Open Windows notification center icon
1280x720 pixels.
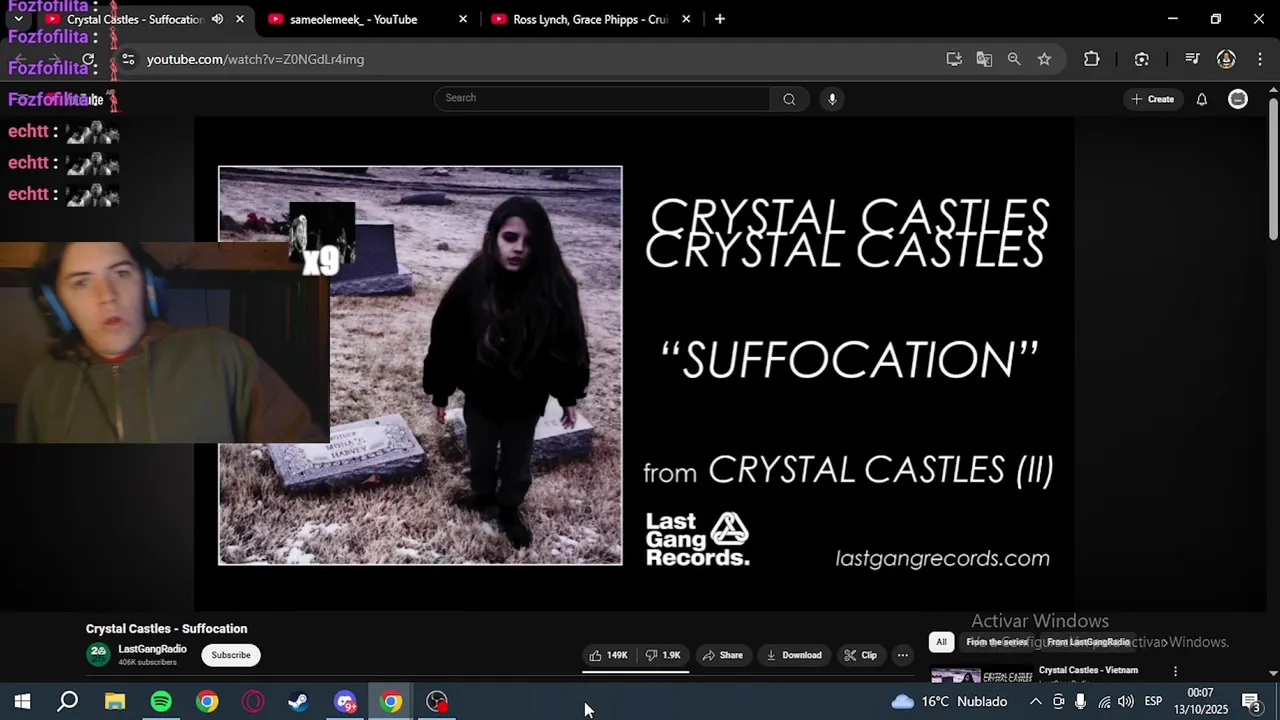(1250, 702)
